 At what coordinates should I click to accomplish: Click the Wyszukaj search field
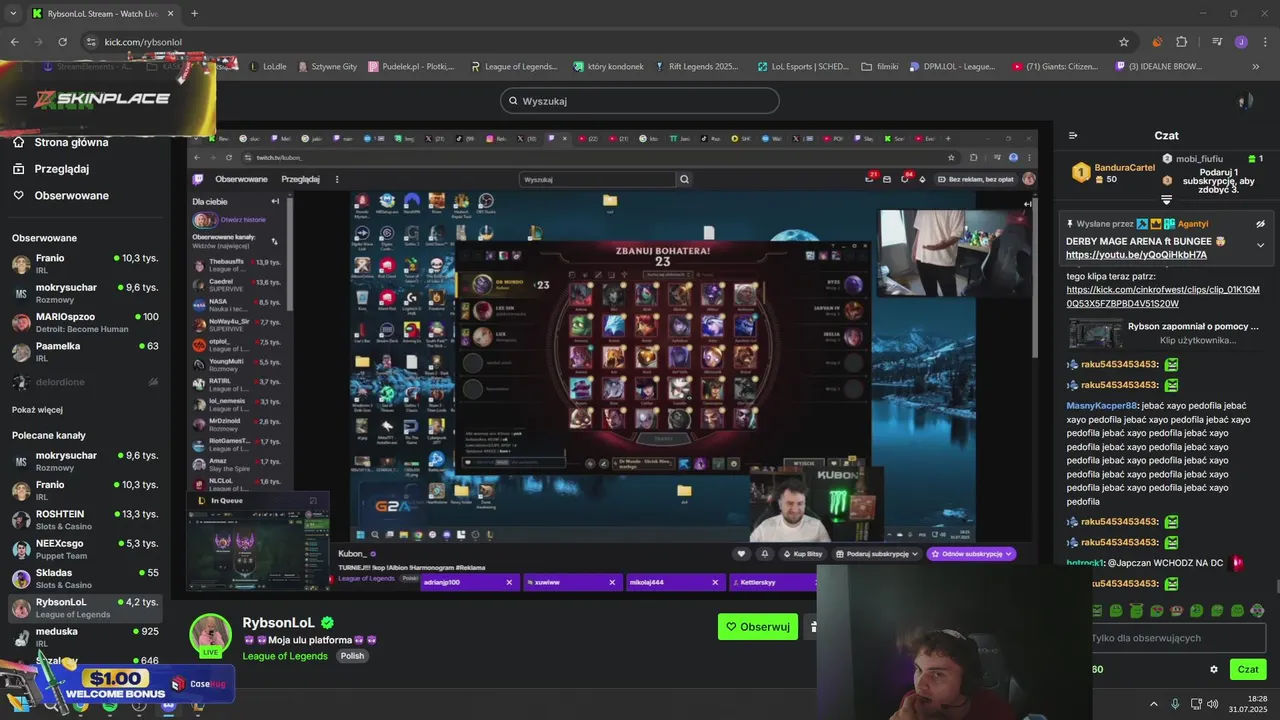click(x=640, y=101)
